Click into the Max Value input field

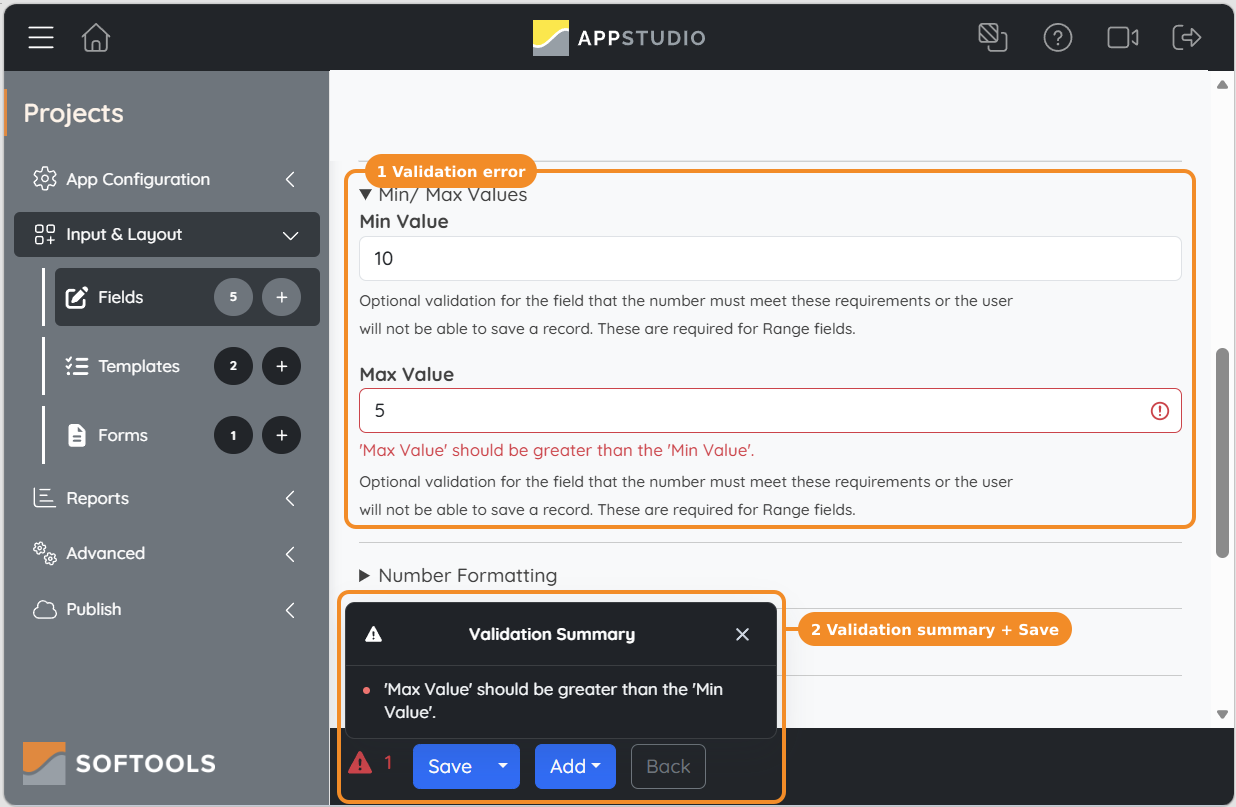pyautogui.click(x=770, y=410)
